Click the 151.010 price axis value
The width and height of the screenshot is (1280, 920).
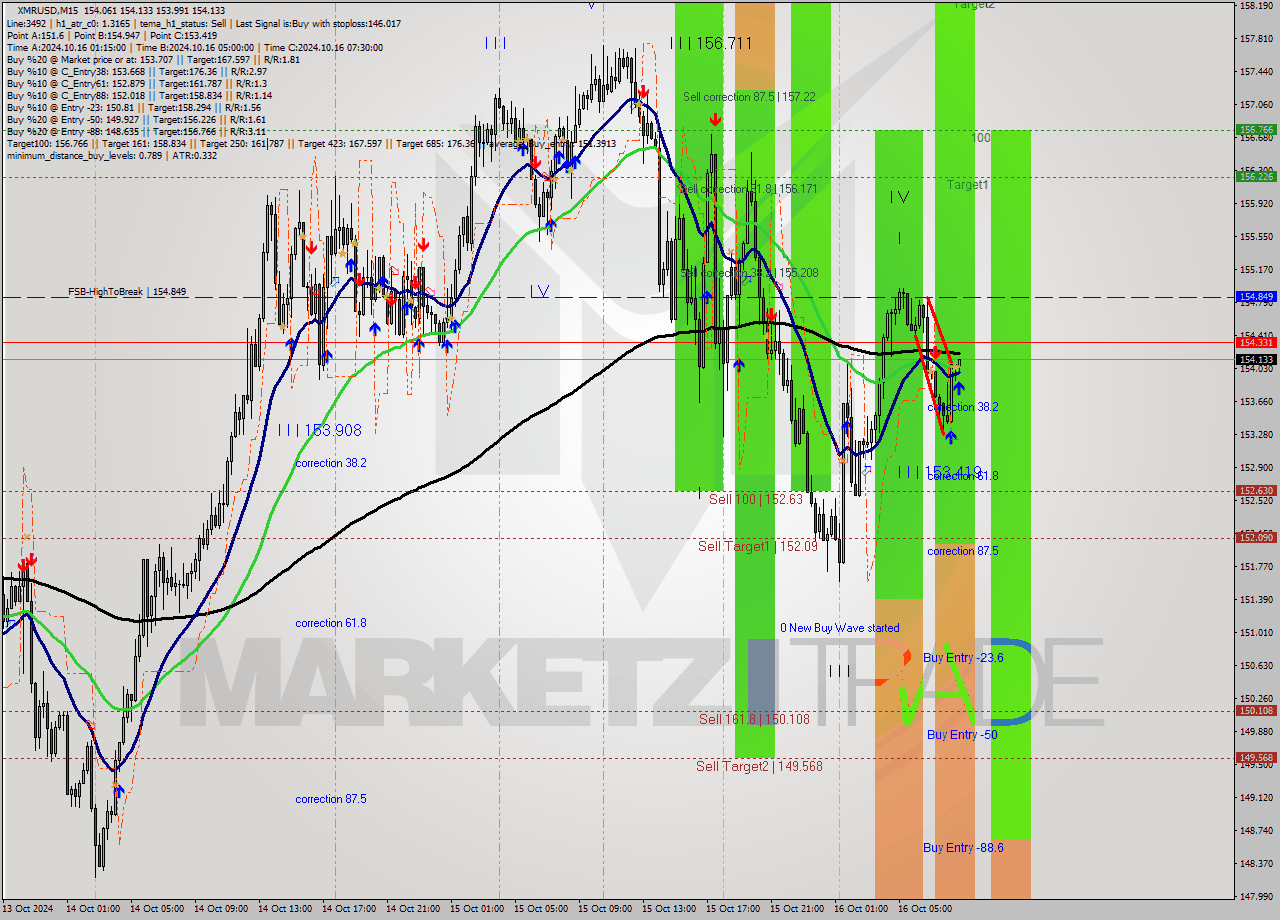click(x=1256, y=632)
